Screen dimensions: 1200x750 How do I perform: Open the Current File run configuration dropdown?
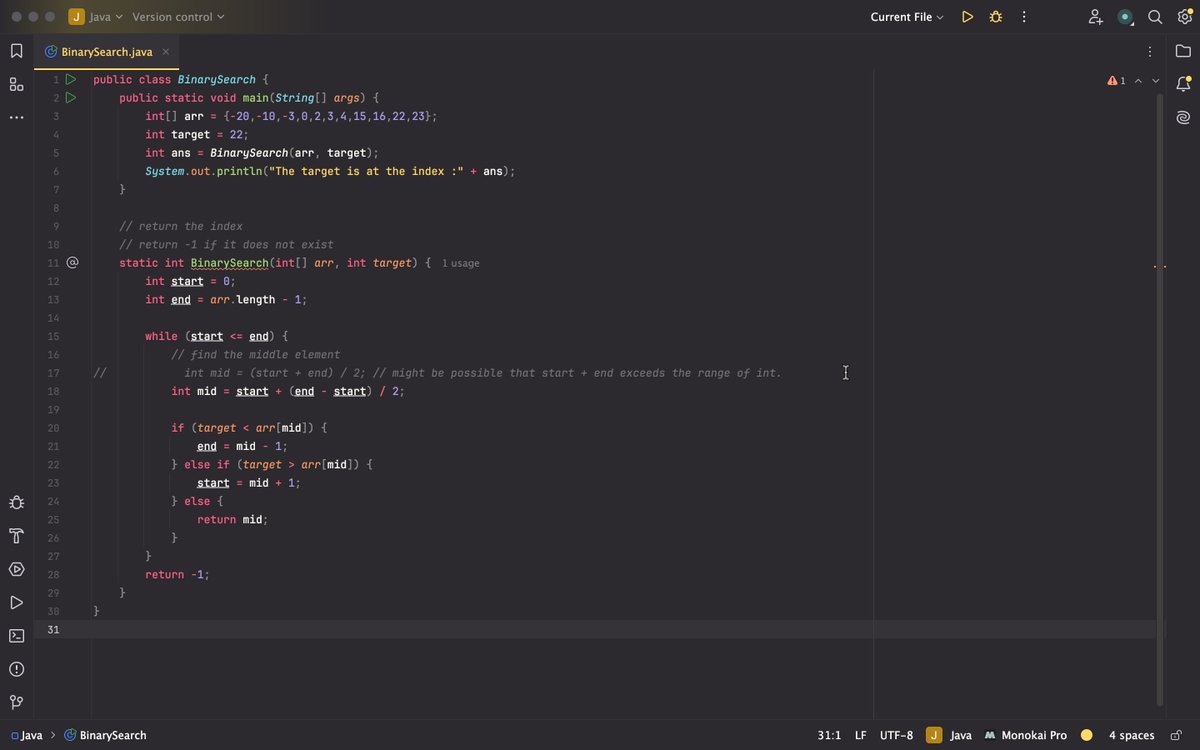pos(907,17)
